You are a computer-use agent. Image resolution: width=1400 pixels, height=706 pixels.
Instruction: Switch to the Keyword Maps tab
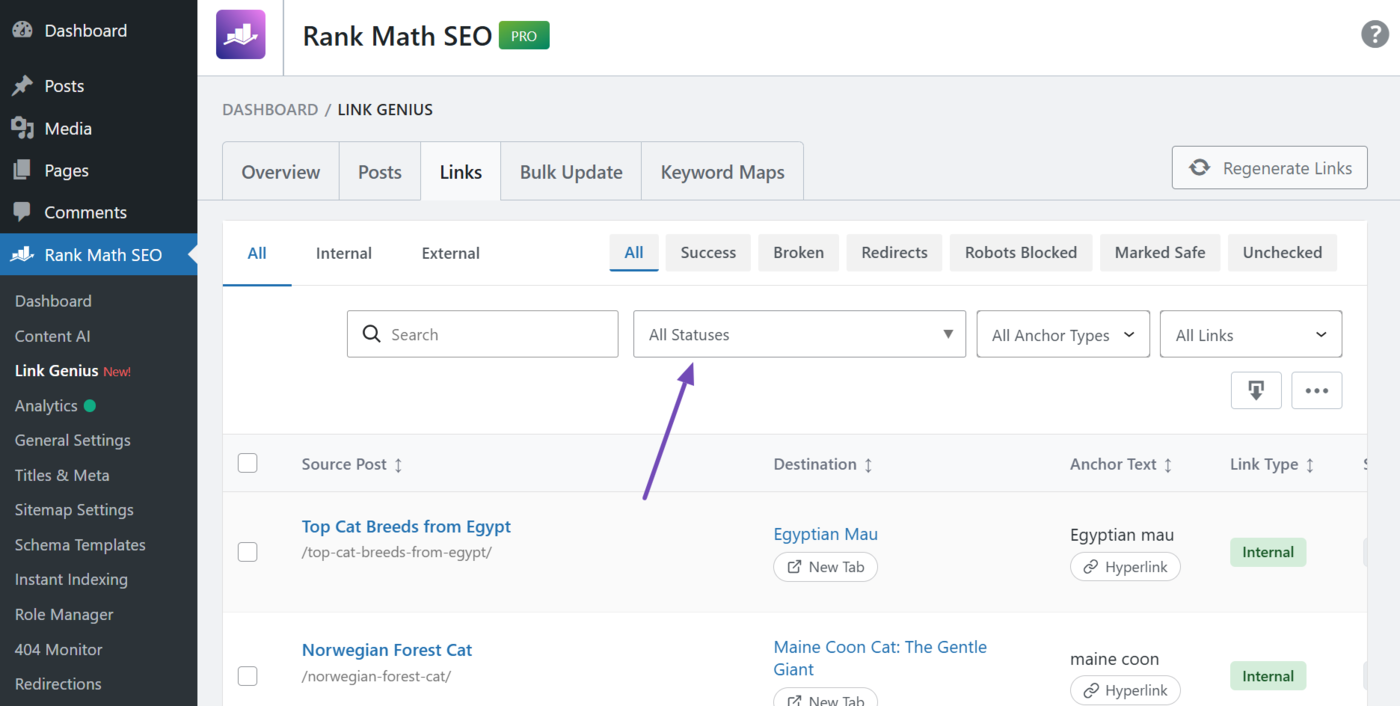(x=722, y=171)
